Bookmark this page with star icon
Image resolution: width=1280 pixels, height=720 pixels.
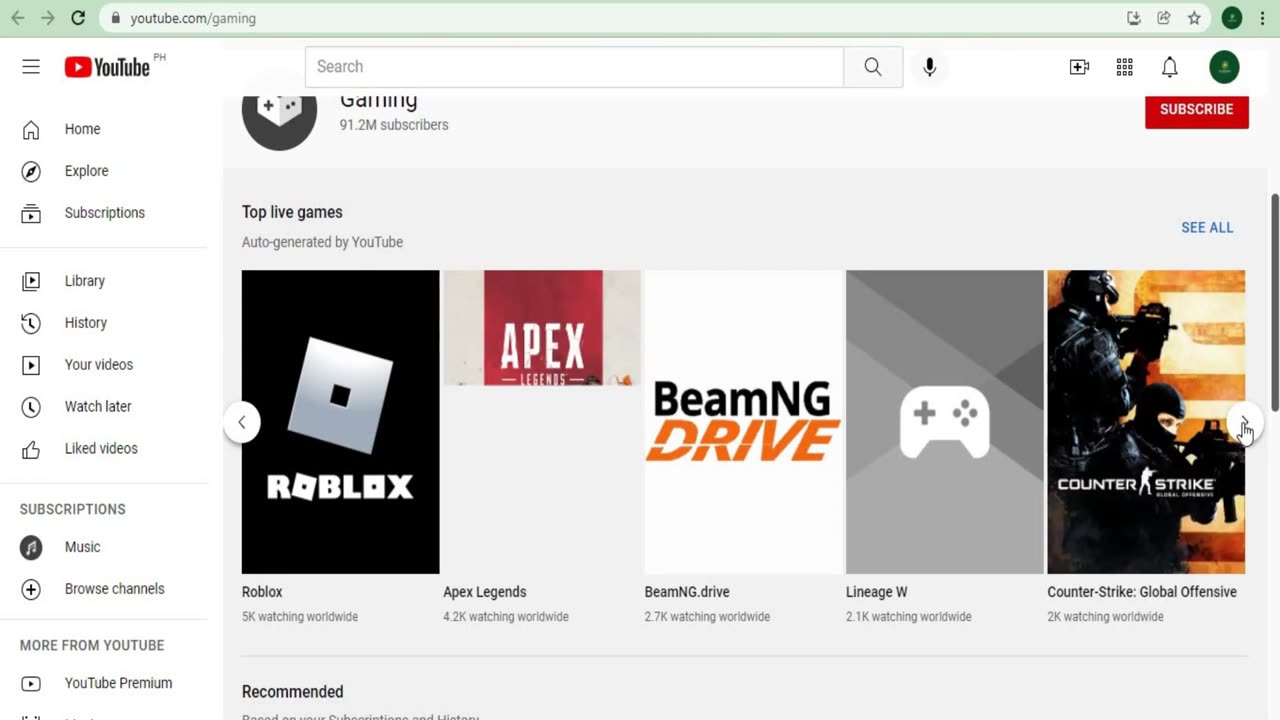tap(1194, 18)
